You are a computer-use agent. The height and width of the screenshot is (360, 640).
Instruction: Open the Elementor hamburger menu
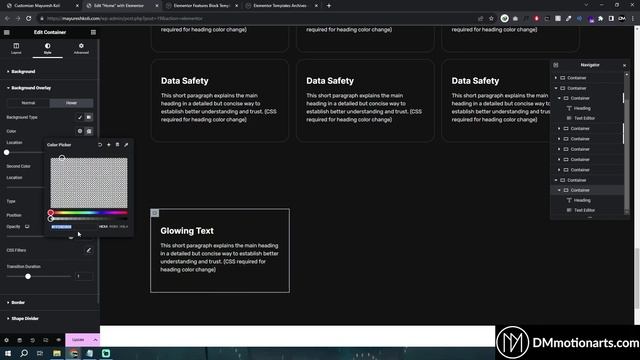7,32
